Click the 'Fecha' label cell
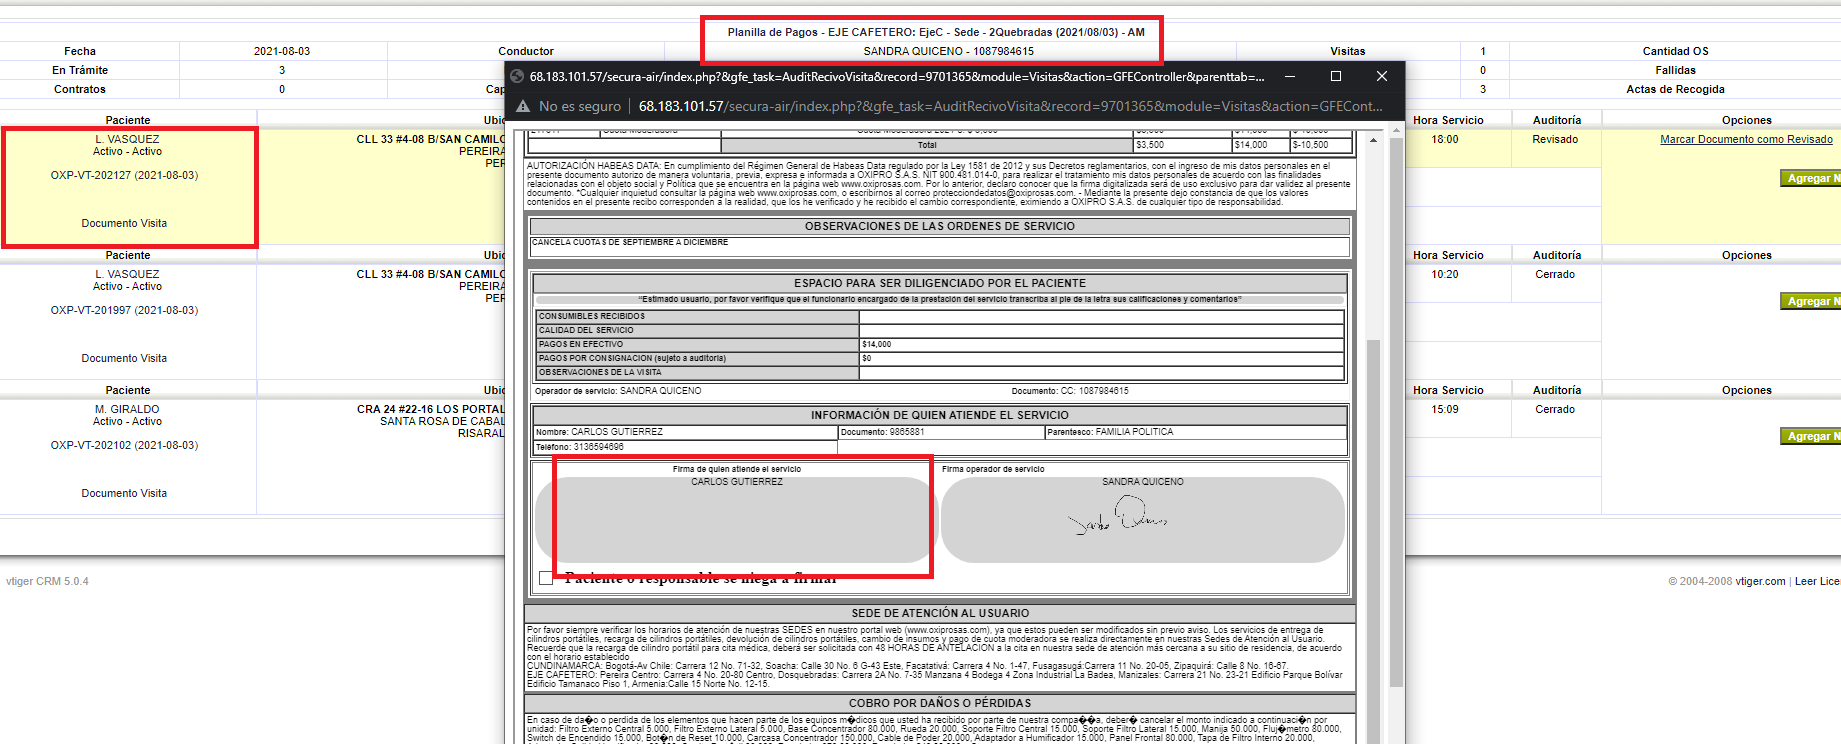This screenshot has height=744, width=1841. tap(80, 51)
